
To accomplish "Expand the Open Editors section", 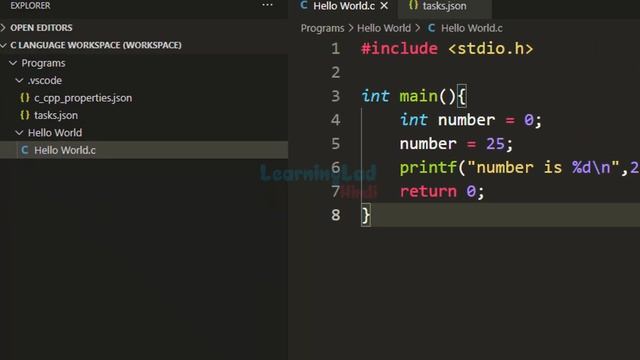I will coord(3,27).
